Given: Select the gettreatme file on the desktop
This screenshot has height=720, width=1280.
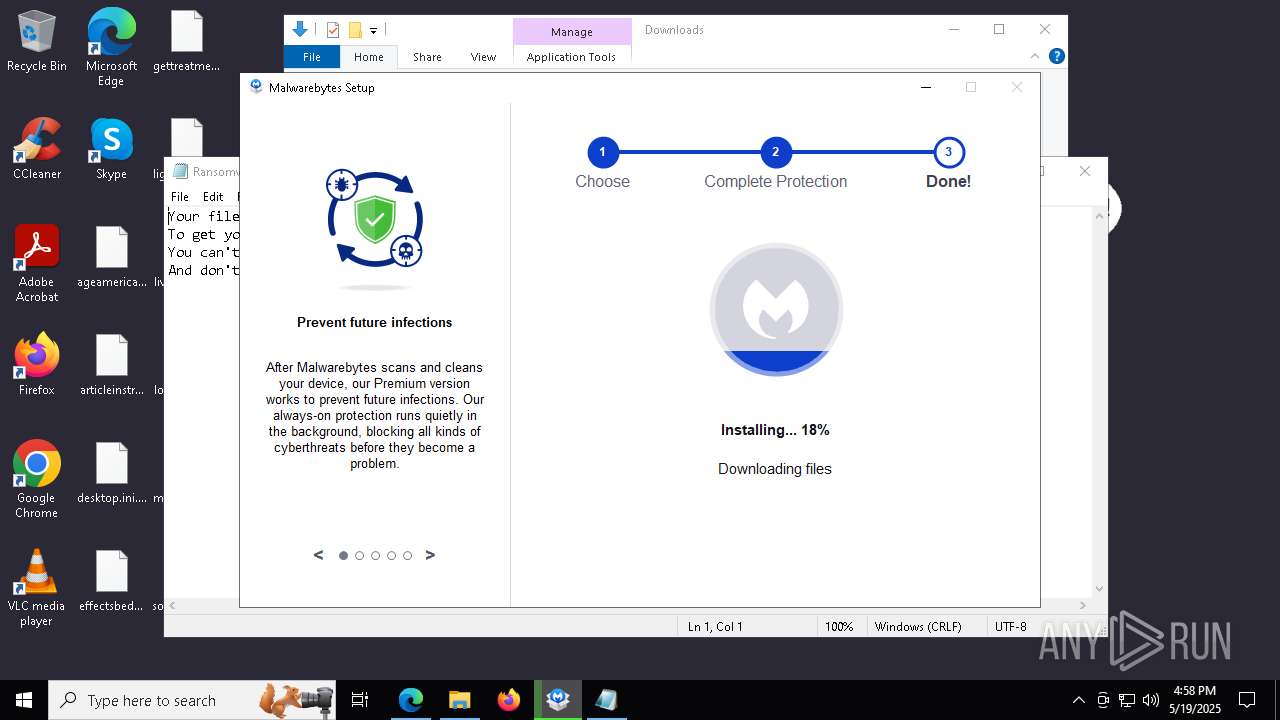Looking at the screenshot, I should [187, 41].
